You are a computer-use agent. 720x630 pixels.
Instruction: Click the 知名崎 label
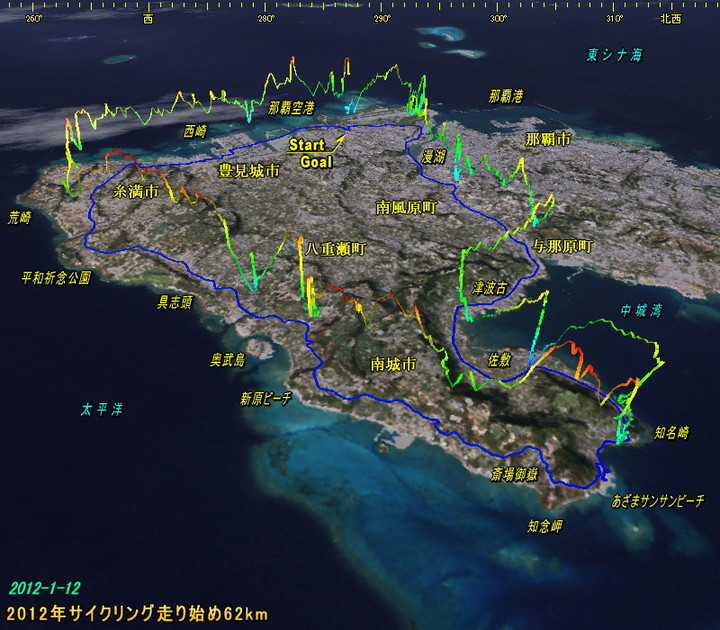pyautogui.click(x=671, y=433)
